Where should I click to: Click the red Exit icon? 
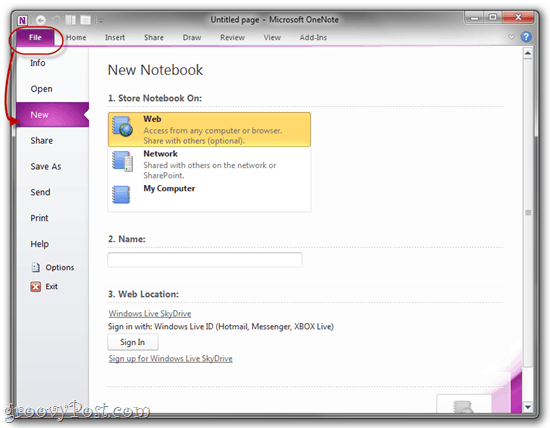pos(35,287)
